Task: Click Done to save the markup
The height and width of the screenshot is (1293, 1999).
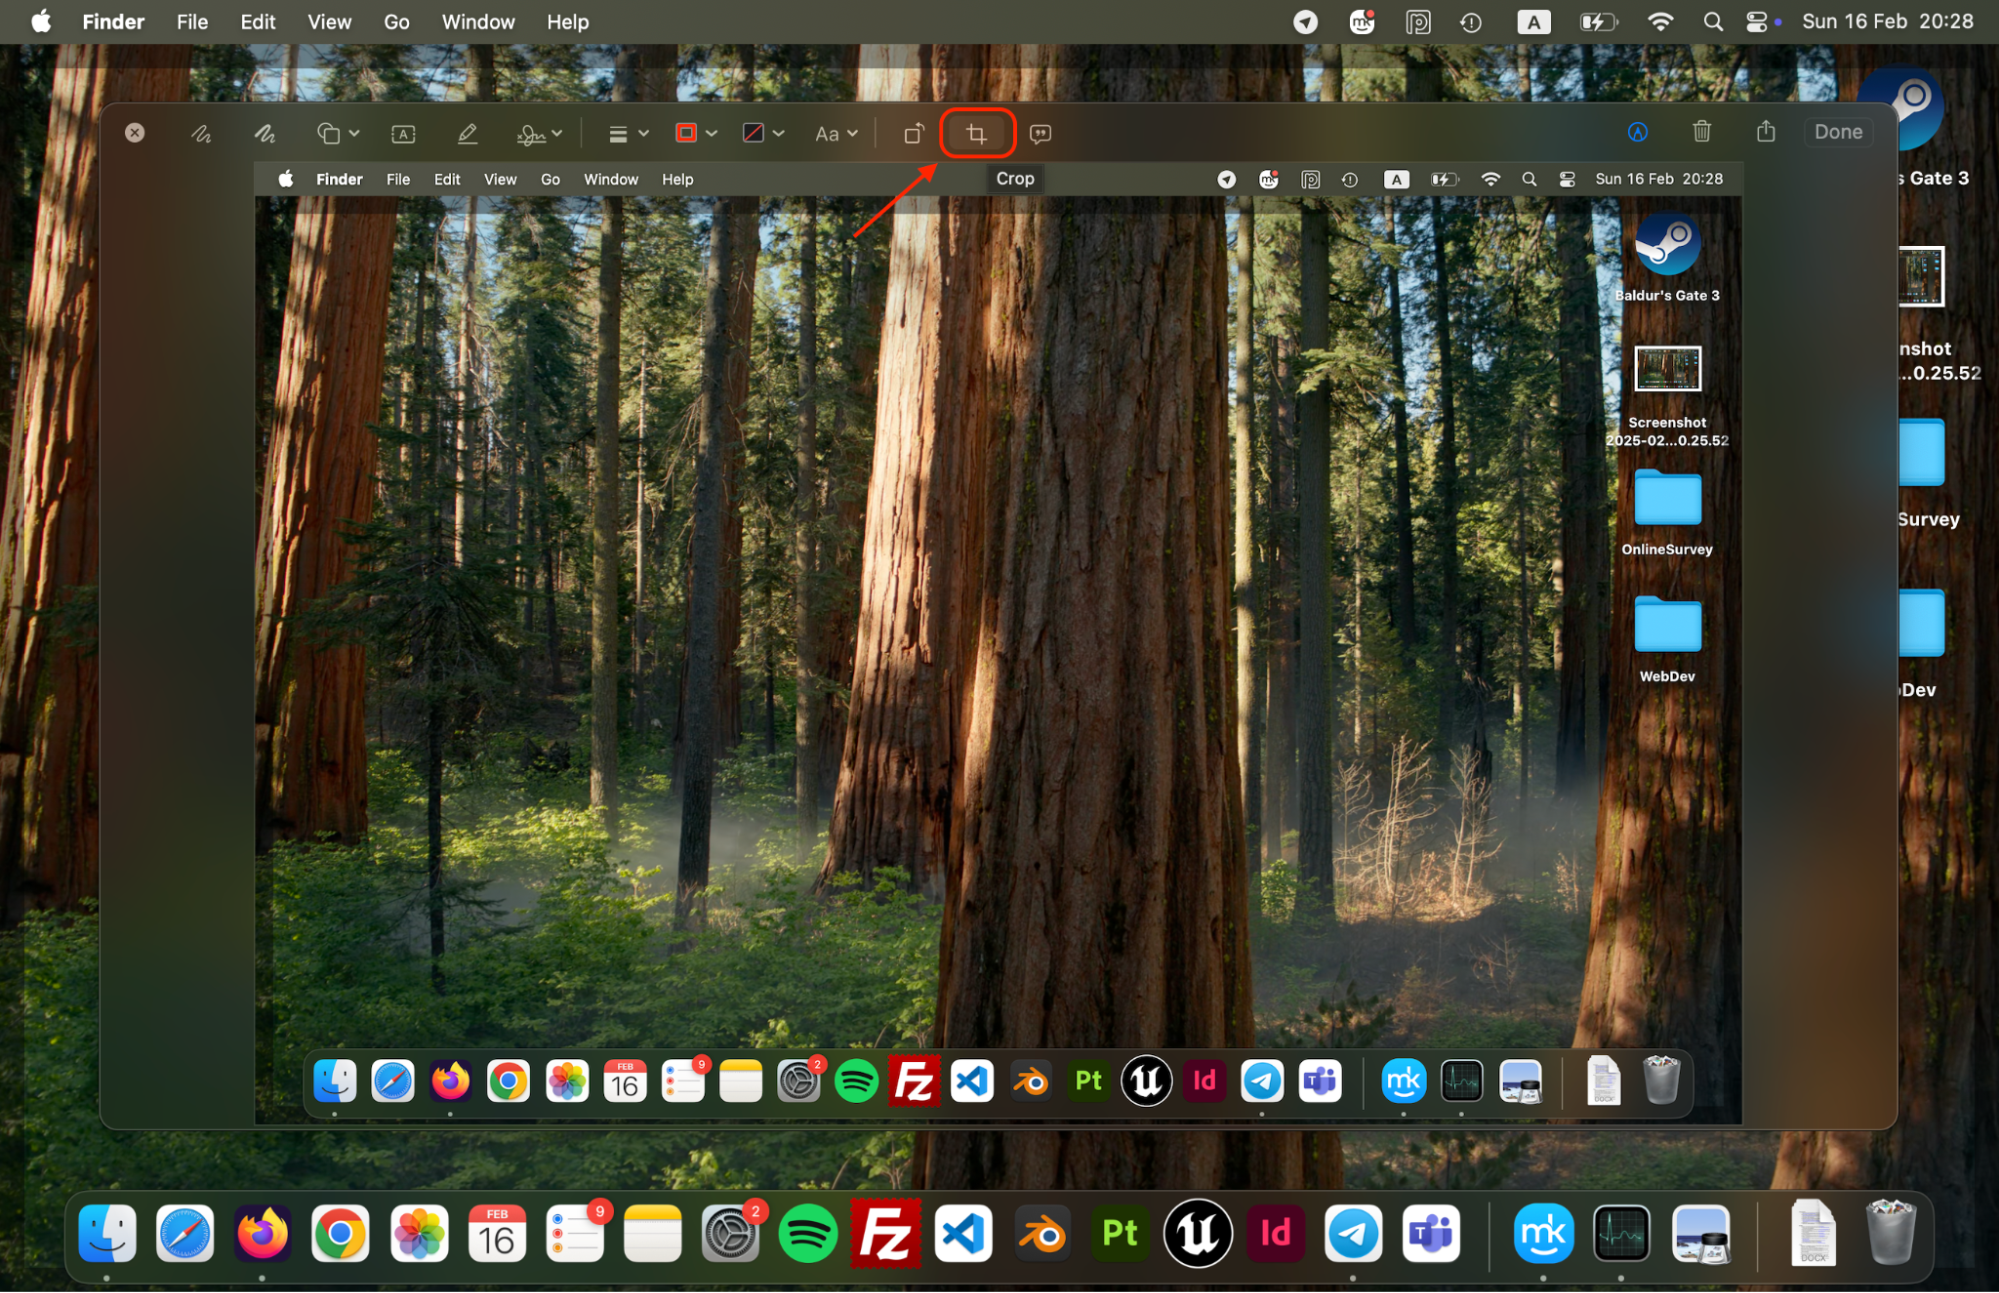Action: [x=1838, y=131]
